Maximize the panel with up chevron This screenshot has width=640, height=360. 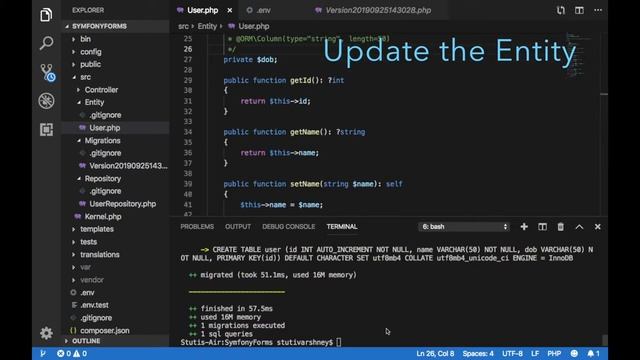coord(579,227)
